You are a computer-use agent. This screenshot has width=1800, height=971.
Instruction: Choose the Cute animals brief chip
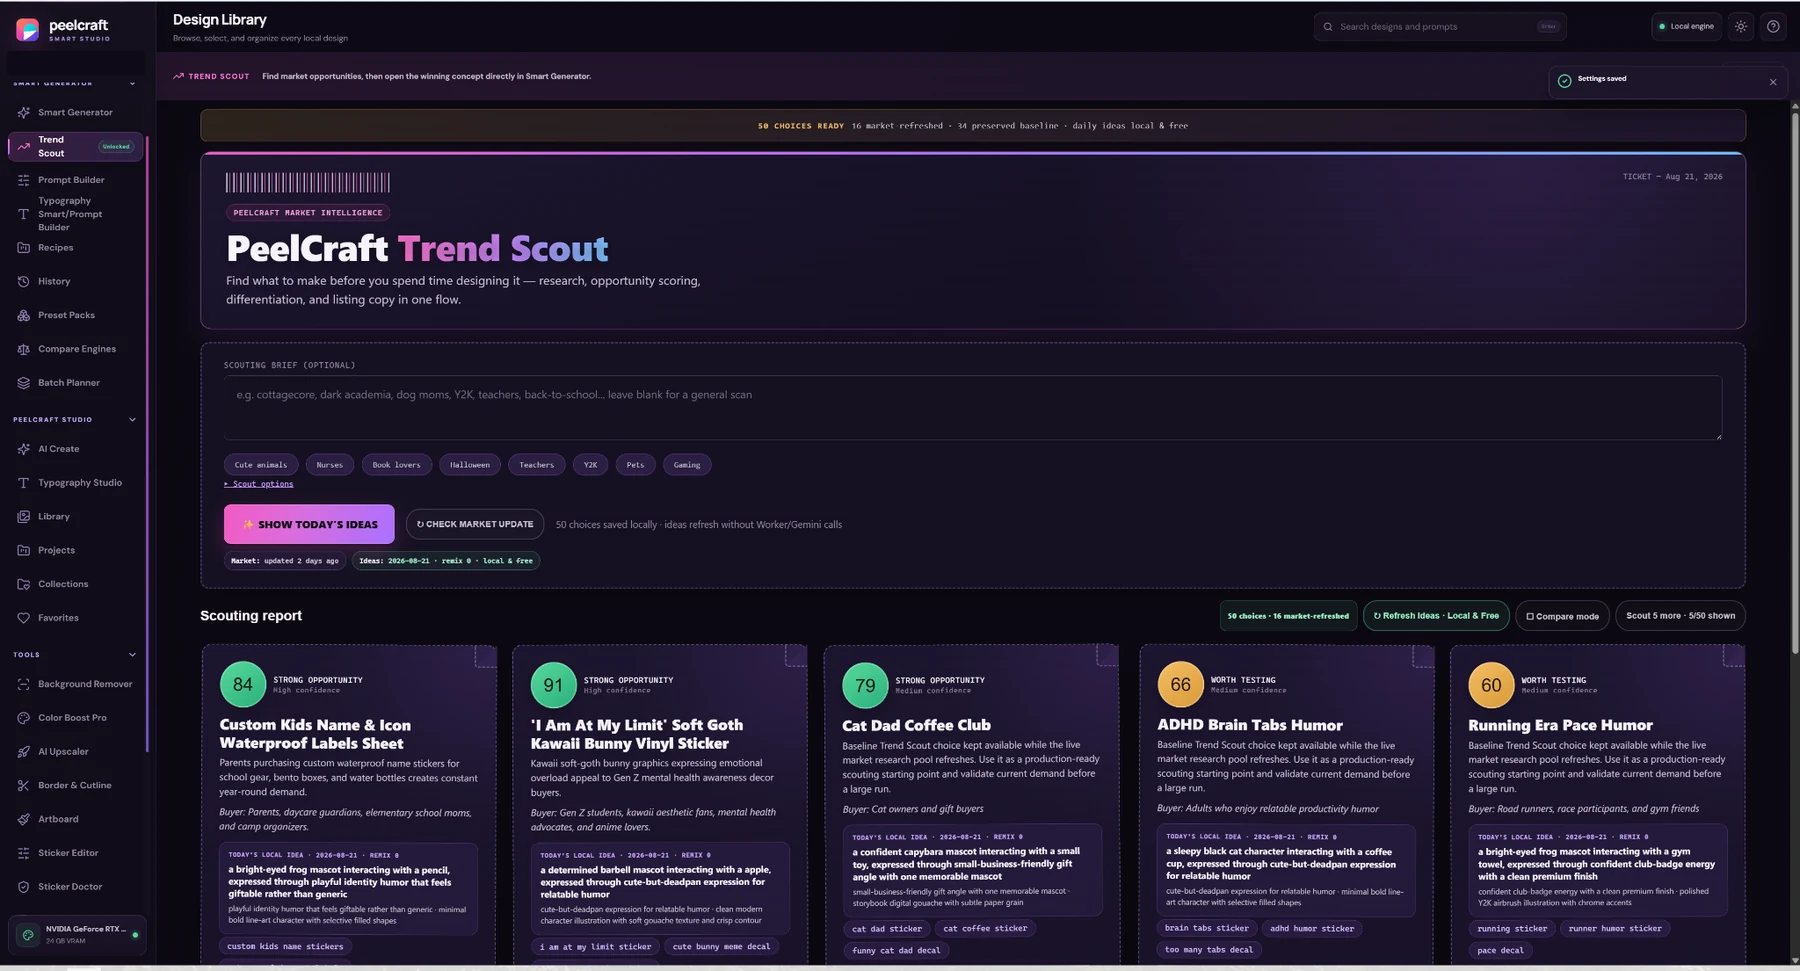261,465
